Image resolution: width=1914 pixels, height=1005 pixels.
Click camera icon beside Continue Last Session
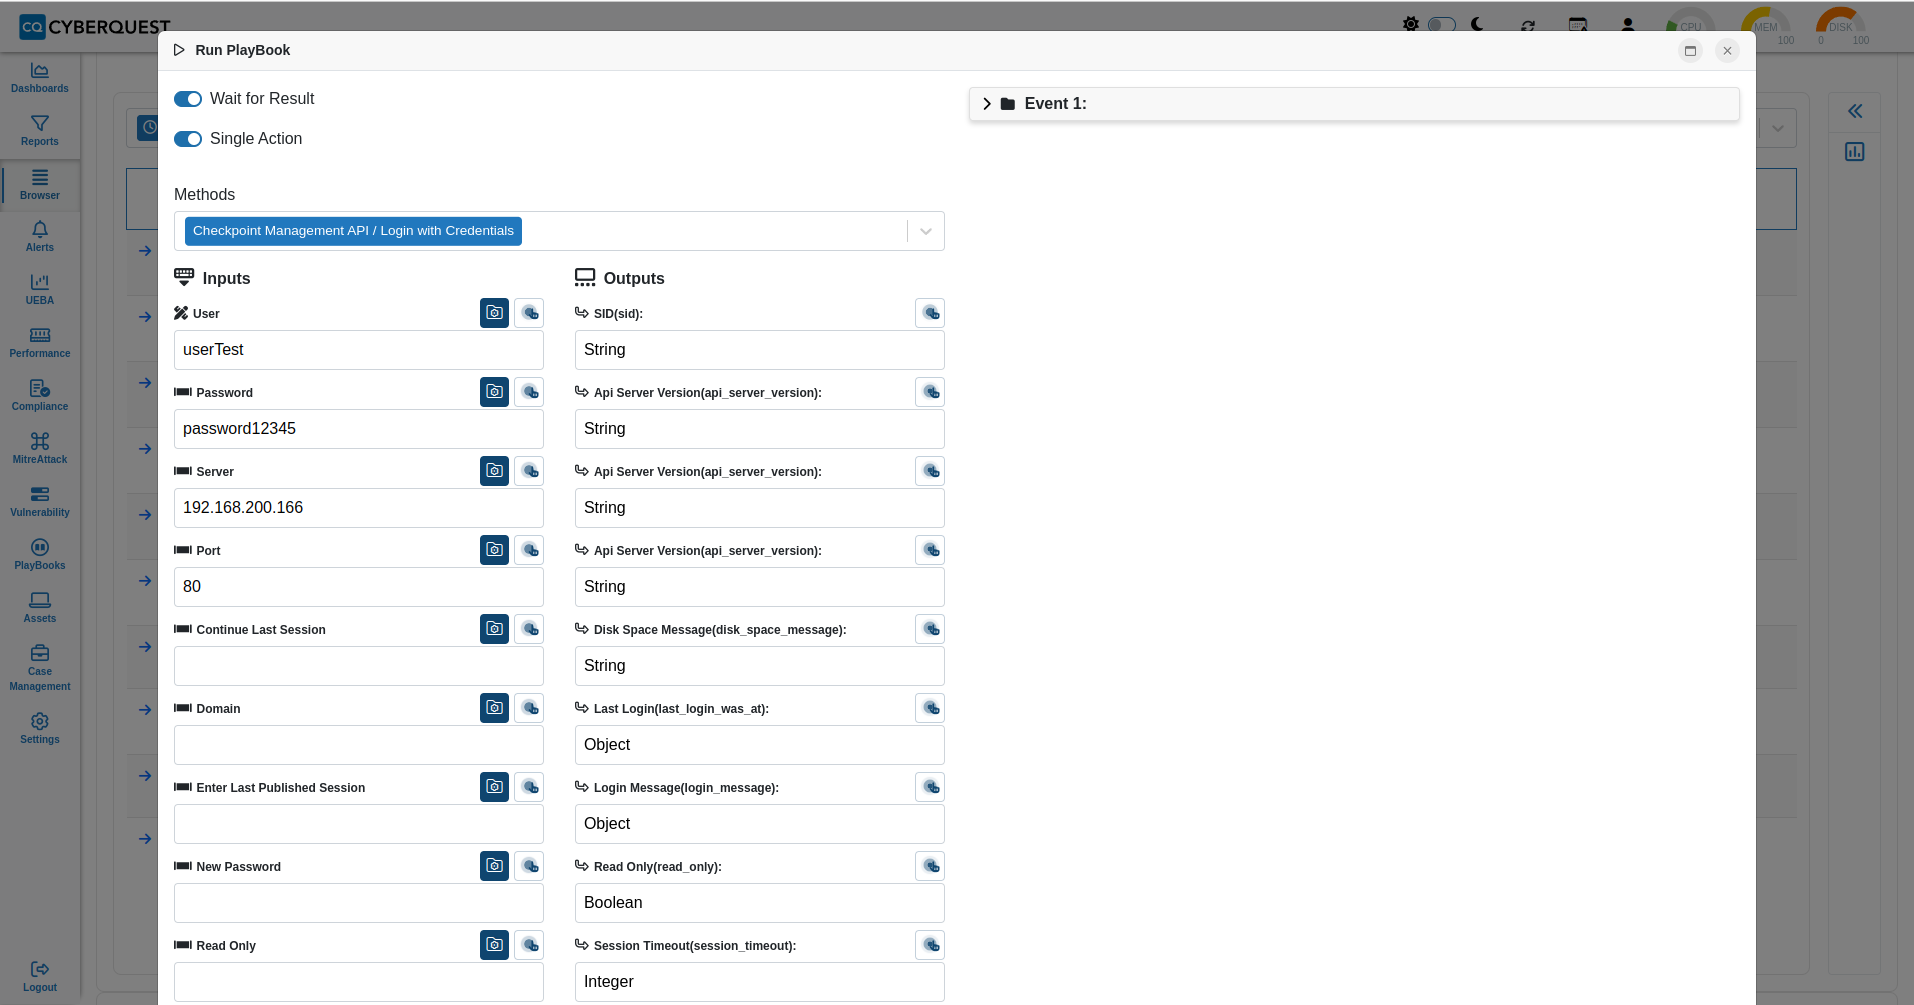[x=494, y=629]
